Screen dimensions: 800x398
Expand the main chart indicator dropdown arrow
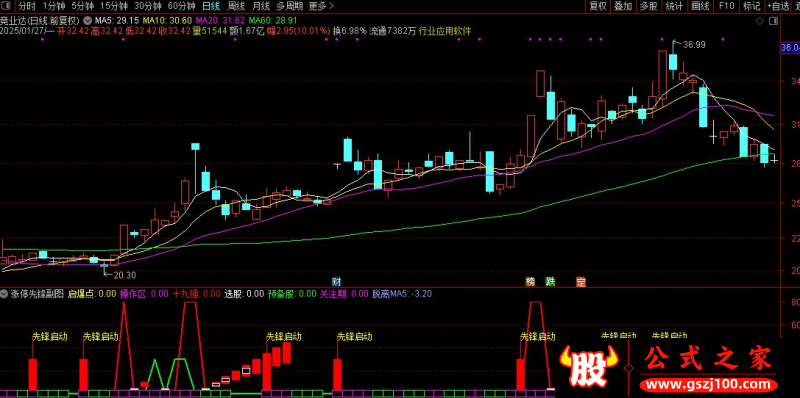coord(87,21)
